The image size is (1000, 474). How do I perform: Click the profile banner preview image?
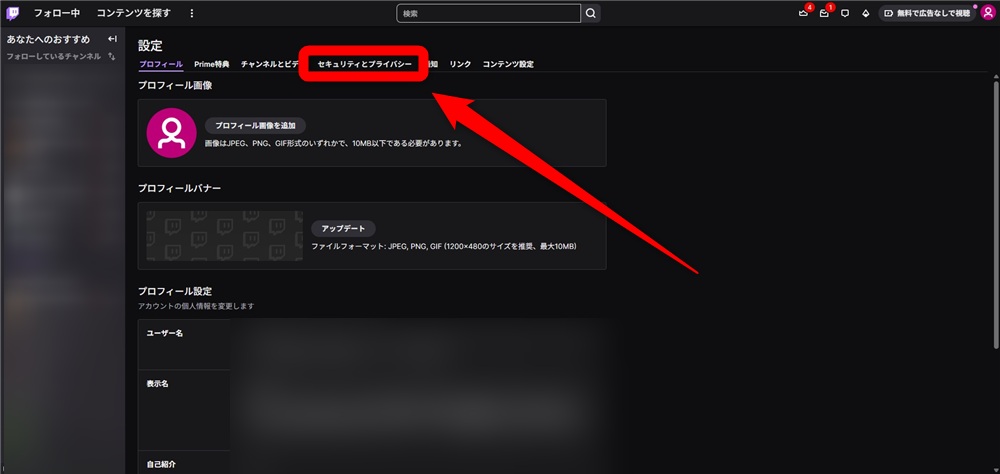224,235
